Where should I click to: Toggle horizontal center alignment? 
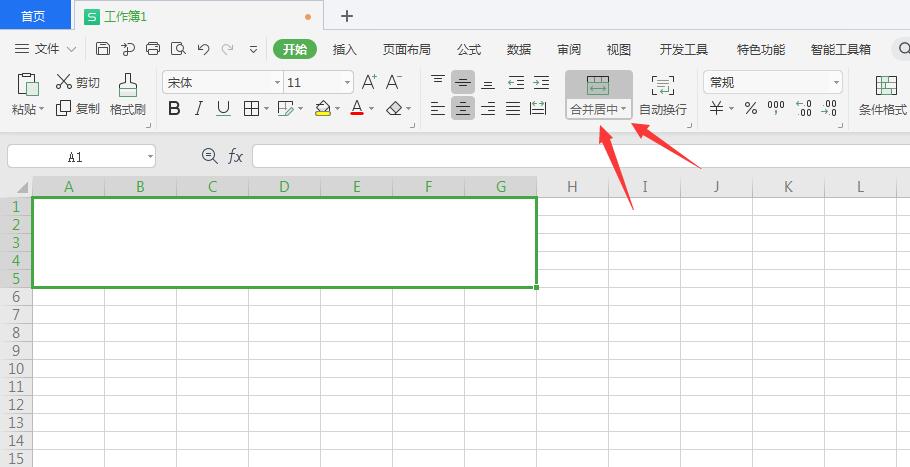click(463, 108)
